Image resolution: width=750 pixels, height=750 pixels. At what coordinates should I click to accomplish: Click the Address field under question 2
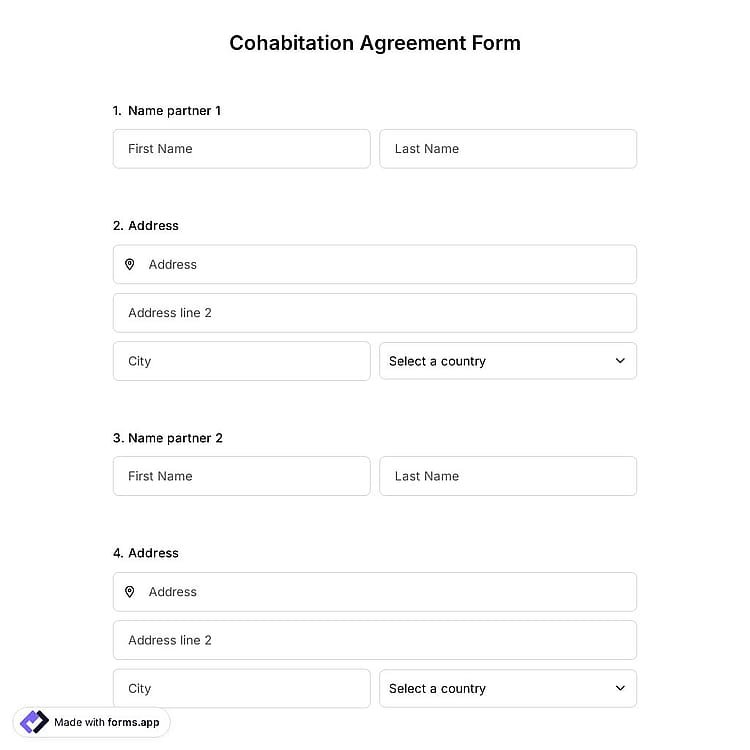[x=375, y=265]
